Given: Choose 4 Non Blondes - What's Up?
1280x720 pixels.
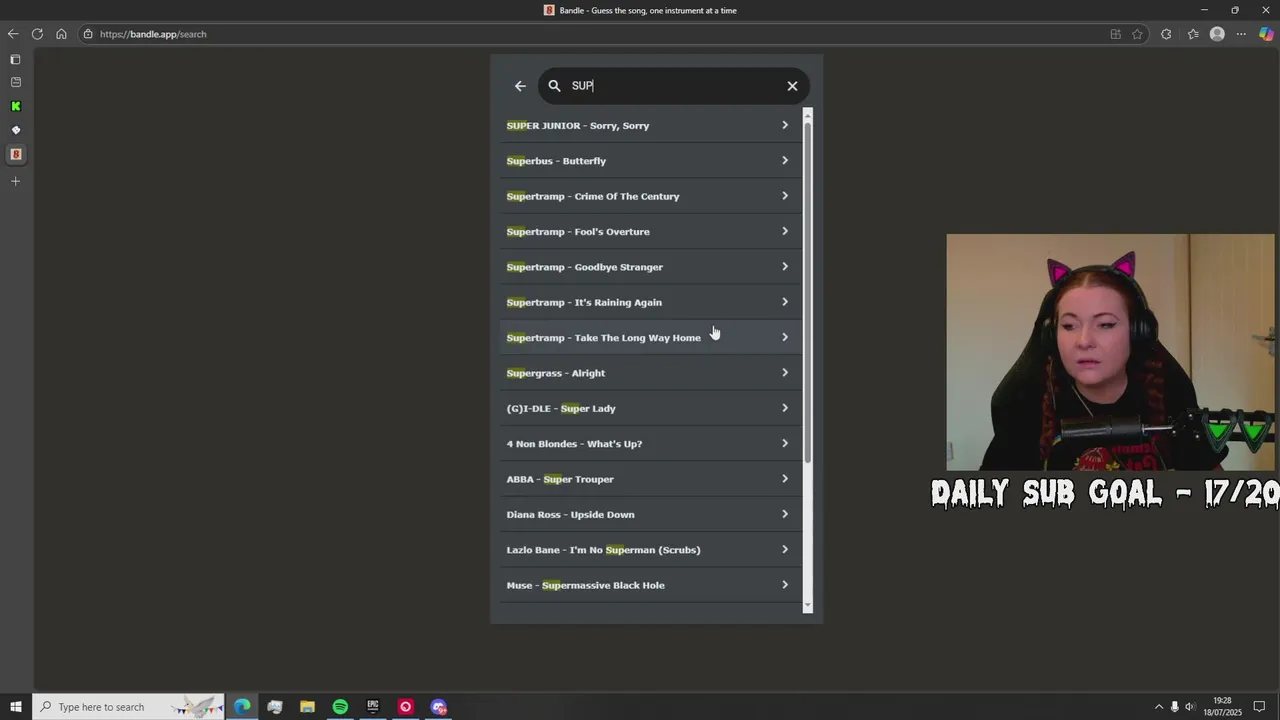Looking at the screenshot, I should pyautogui.click(x=651, y=443).
